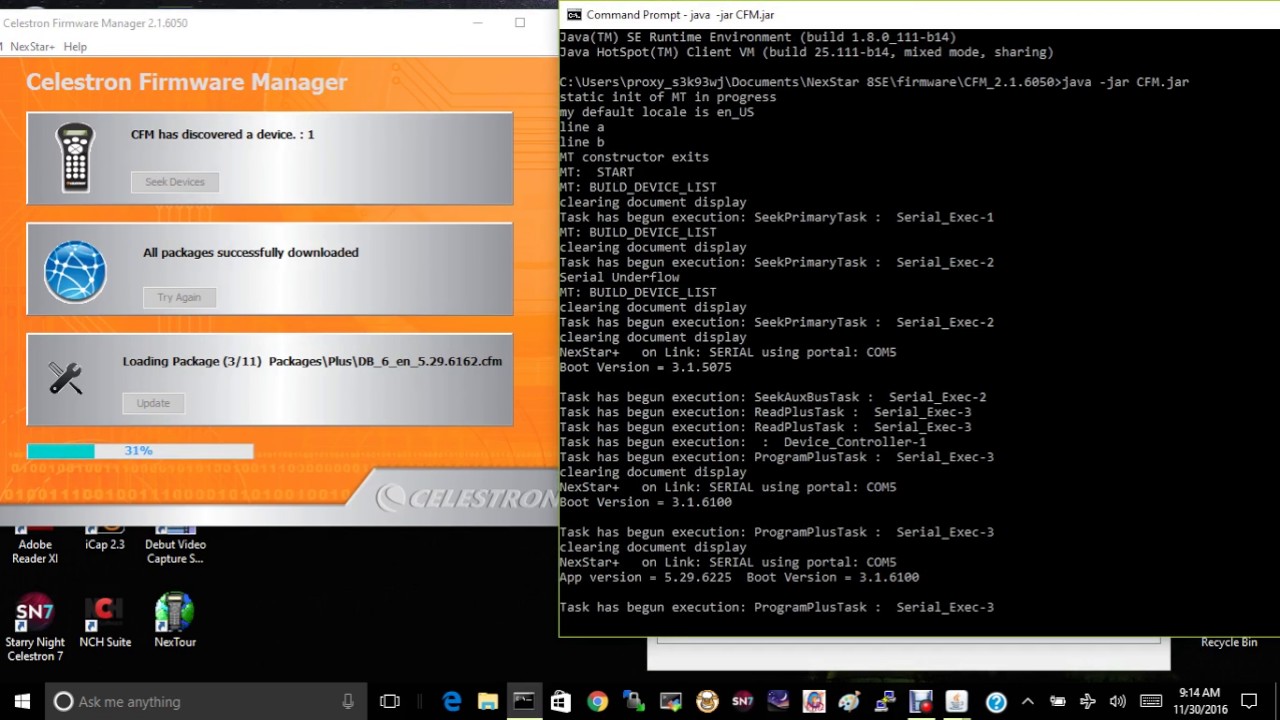Image resolution: width=1280 pixels, height=720 pixels.
Task: Click 'All packages successfully downloaded' text
Action: tap(250, 252)
